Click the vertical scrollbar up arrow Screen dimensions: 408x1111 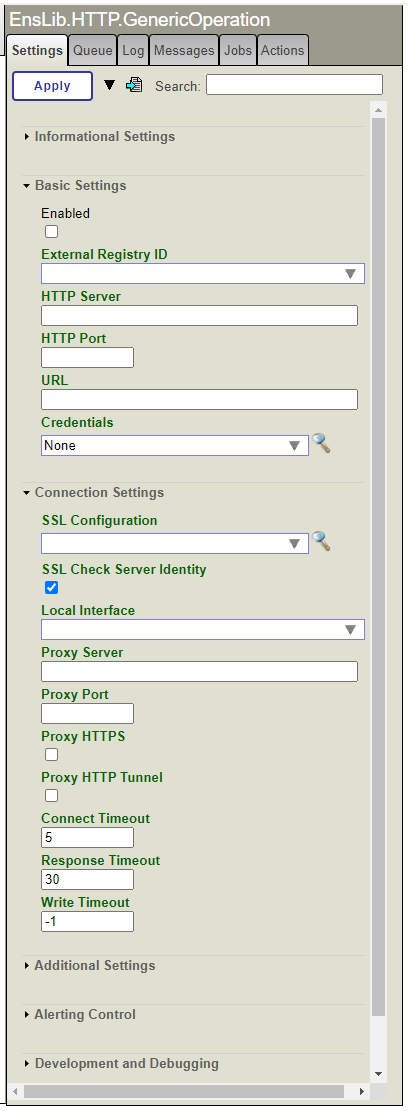(378, 110)
